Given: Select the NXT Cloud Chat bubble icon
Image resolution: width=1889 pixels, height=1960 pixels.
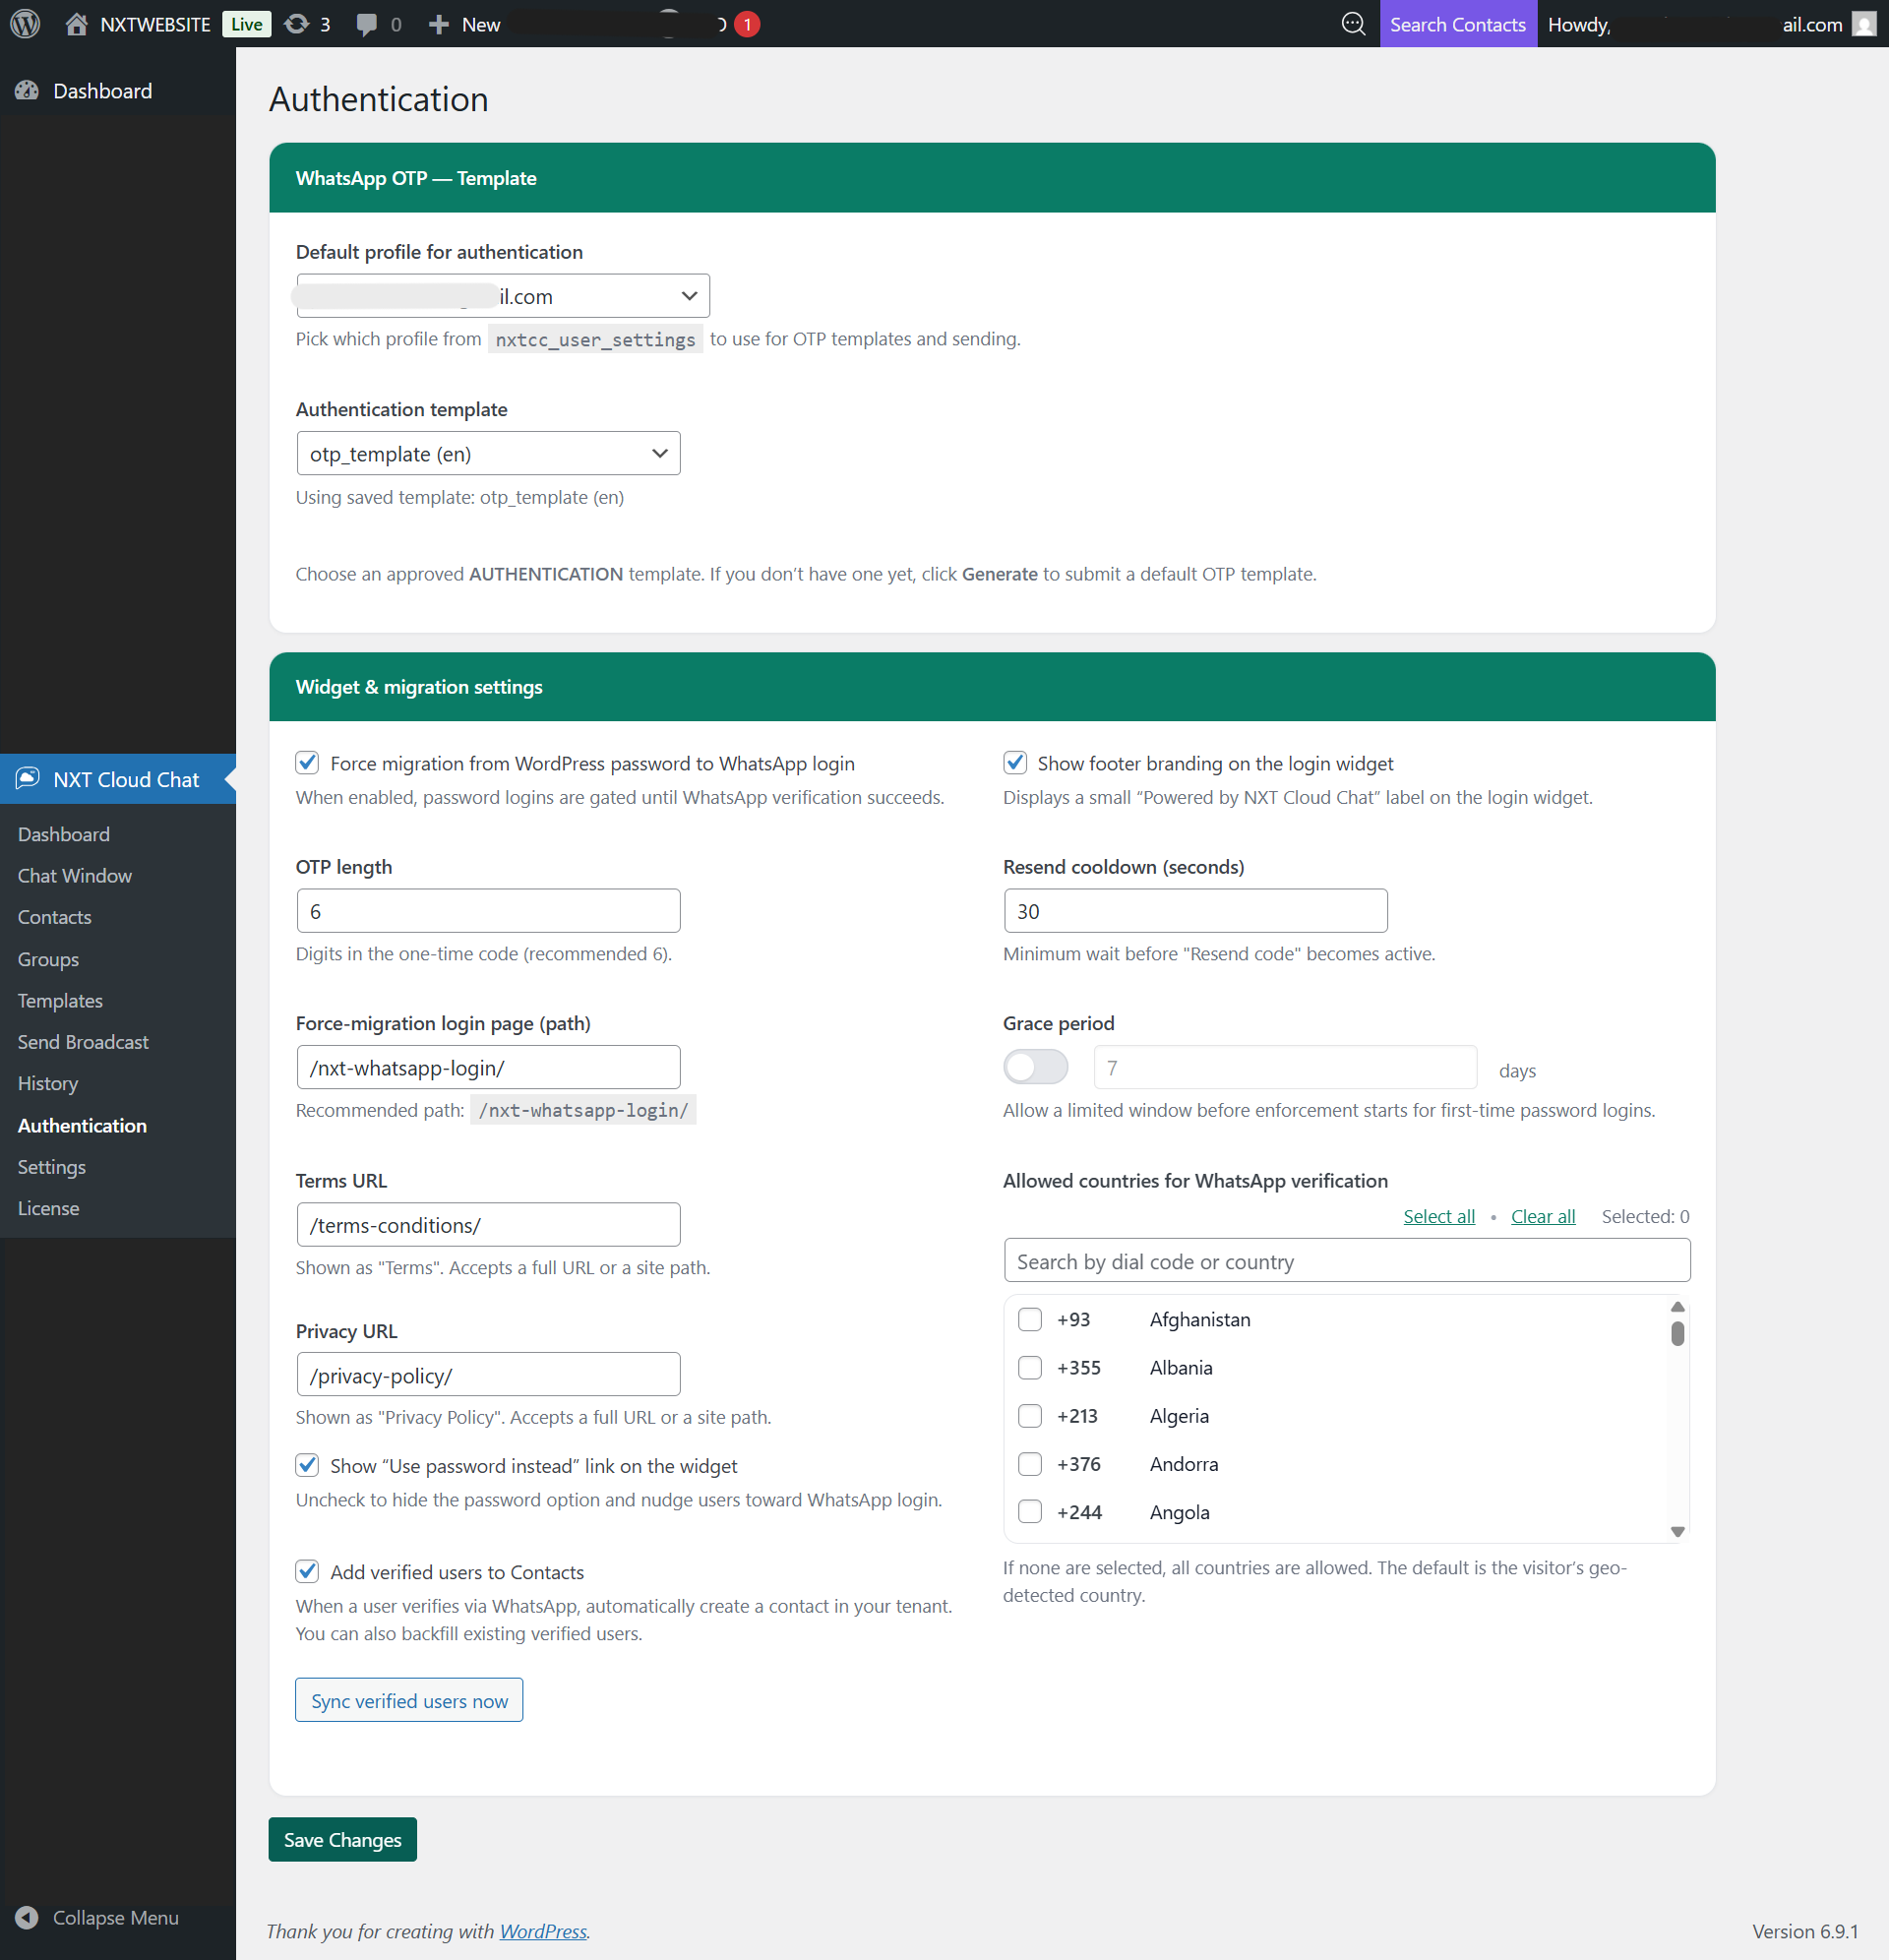Looking at the screenshot, I should tap(27, 779).
